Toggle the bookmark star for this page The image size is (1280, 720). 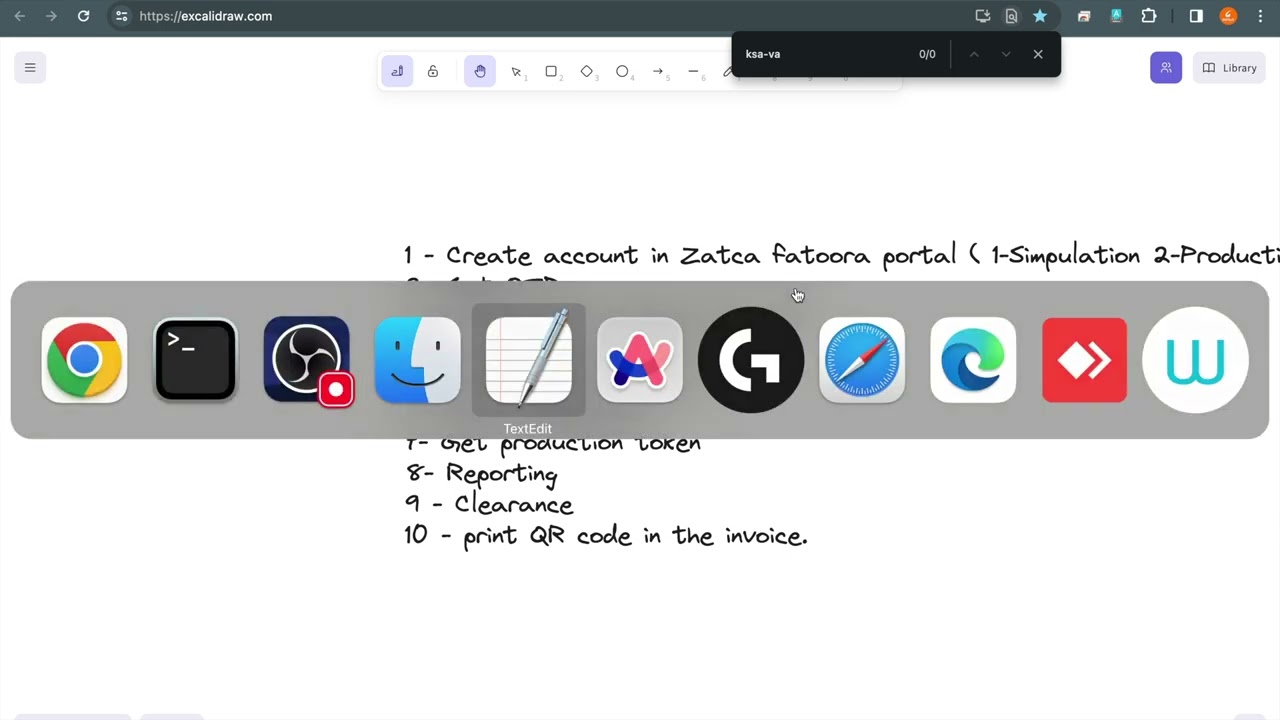(x=1040, y=16)
